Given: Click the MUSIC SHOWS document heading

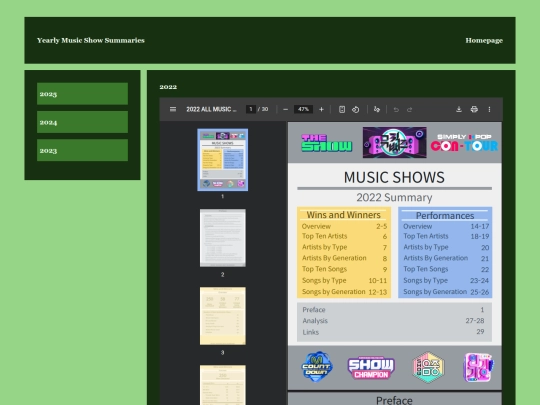Looking at the screenshot, I should coord(394,177).
